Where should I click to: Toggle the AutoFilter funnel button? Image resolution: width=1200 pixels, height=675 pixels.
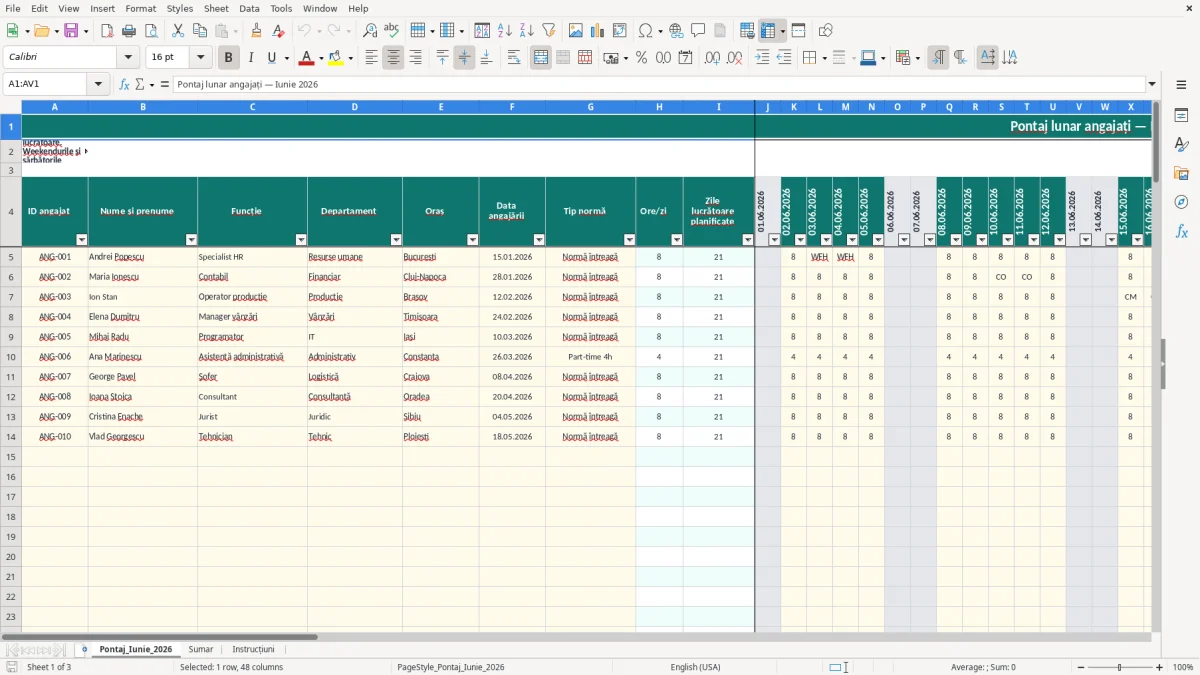click(548, 31)
